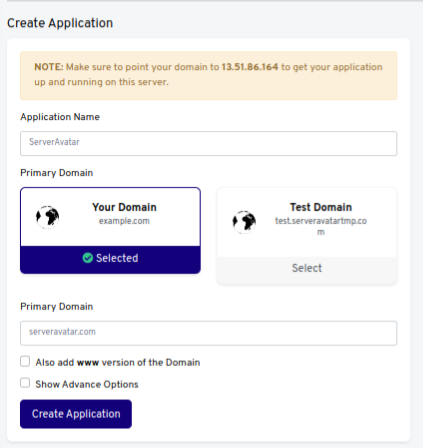Click the green checkmark icon beside Selected
This screenshot has width=423, height=448.
click(x=88, y=258)
